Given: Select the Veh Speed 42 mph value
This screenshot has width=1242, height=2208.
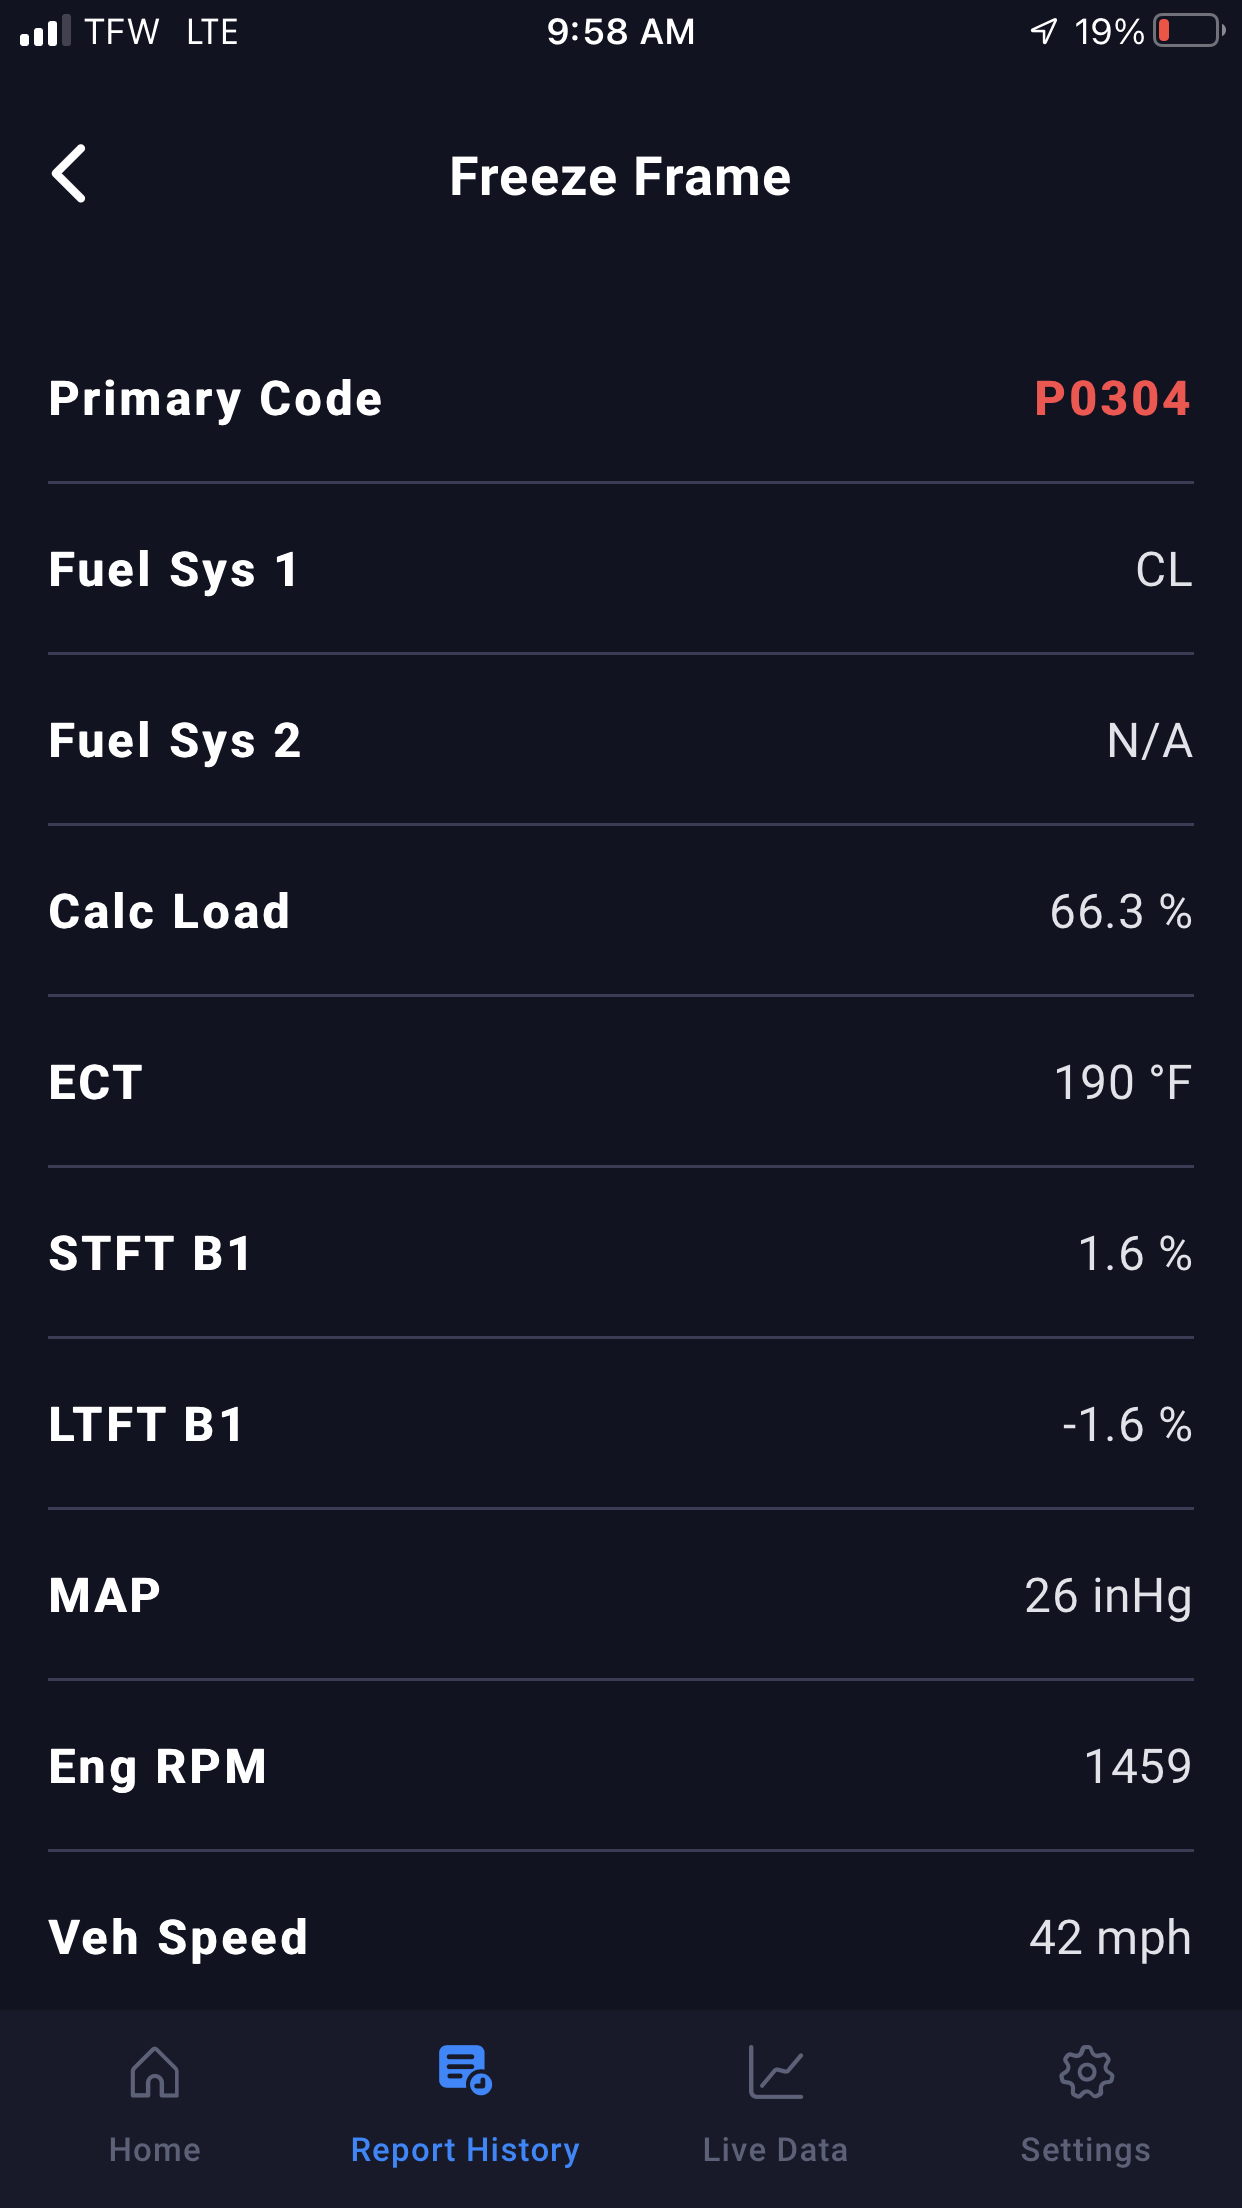Looking at the screenshot, I should coord(1110,1938).
